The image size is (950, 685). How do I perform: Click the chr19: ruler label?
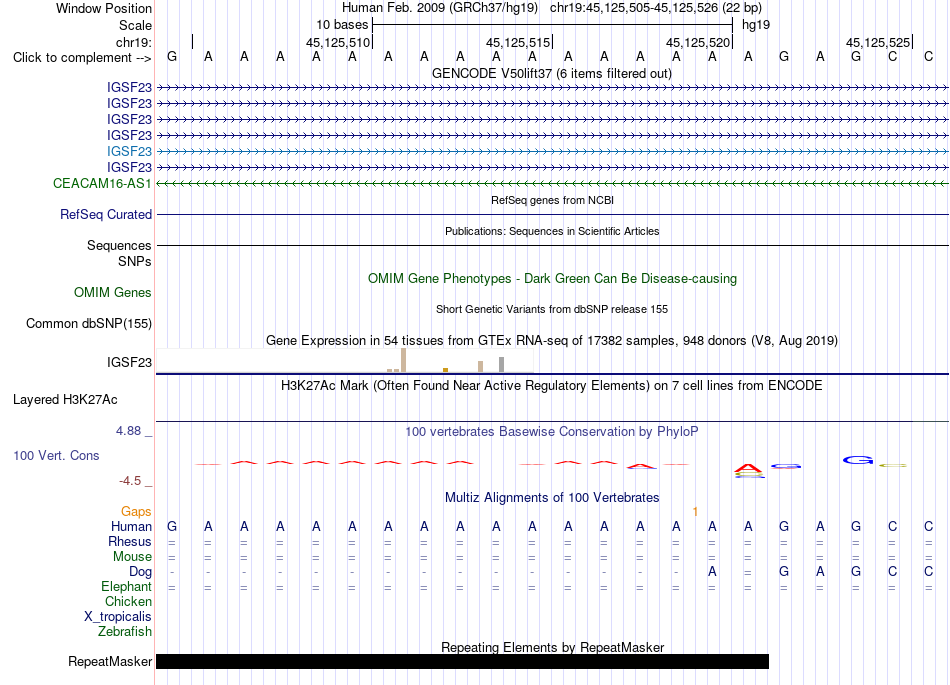point(134,42)
